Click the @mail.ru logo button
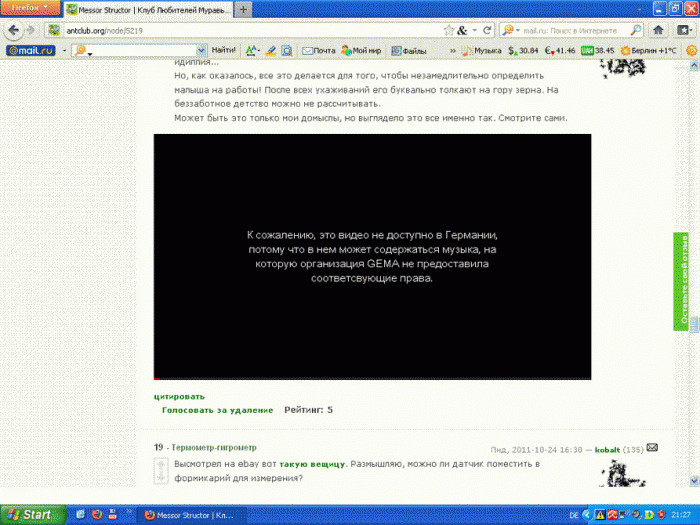 point(31,49)
